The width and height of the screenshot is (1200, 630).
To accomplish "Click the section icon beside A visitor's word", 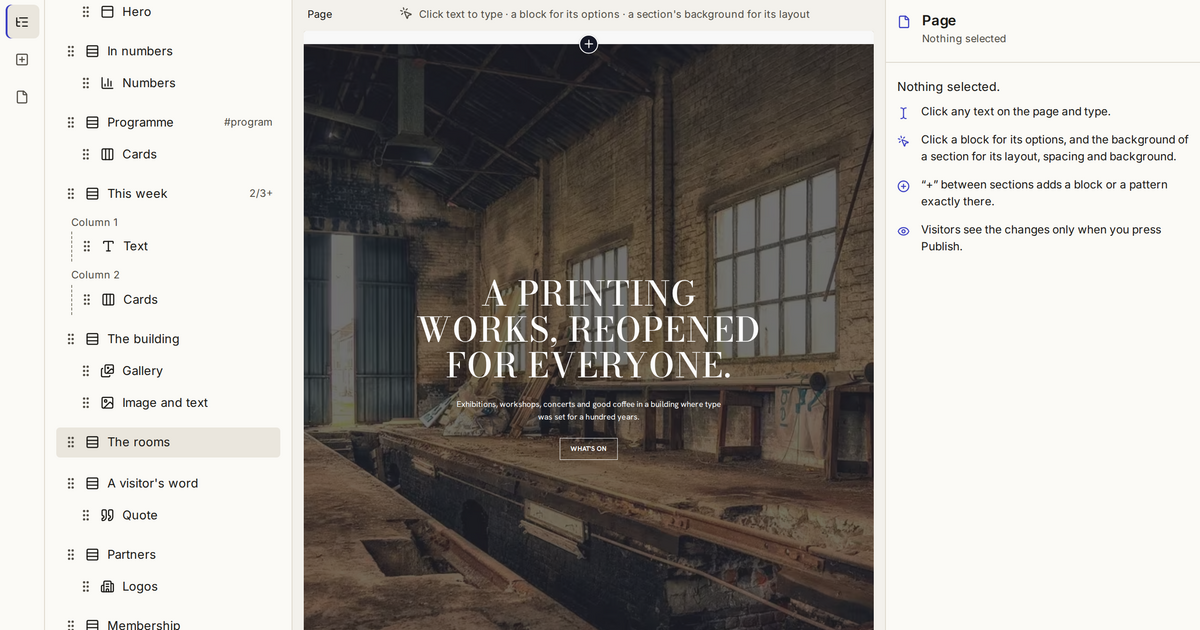I will pos(92,483).
